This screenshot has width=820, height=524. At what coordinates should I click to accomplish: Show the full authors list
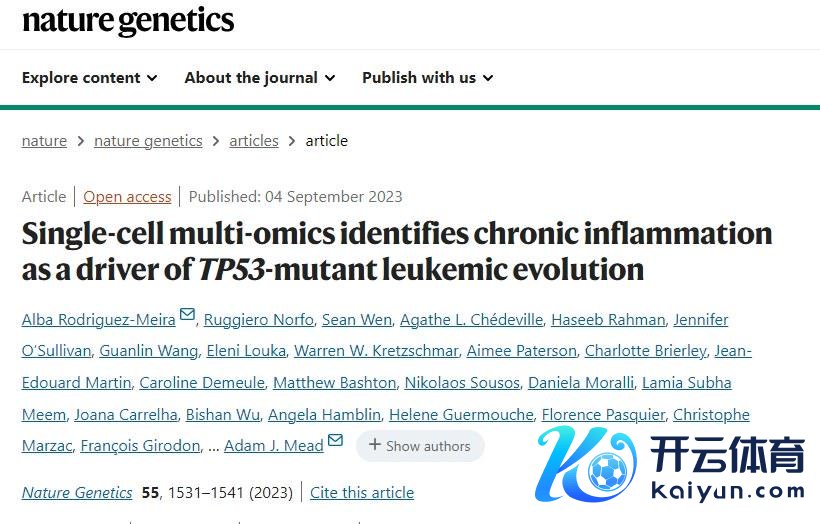pos(420,446)
